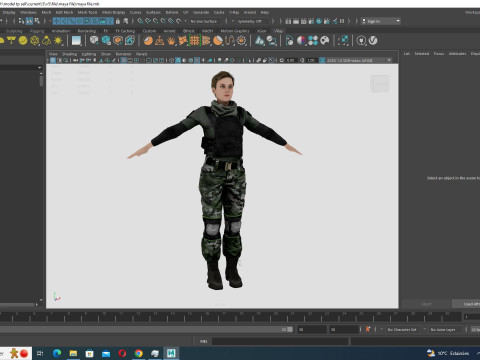Click the teal render region shelf icon
The width and height of the screenshot is (480, 360).
[343, 41]
